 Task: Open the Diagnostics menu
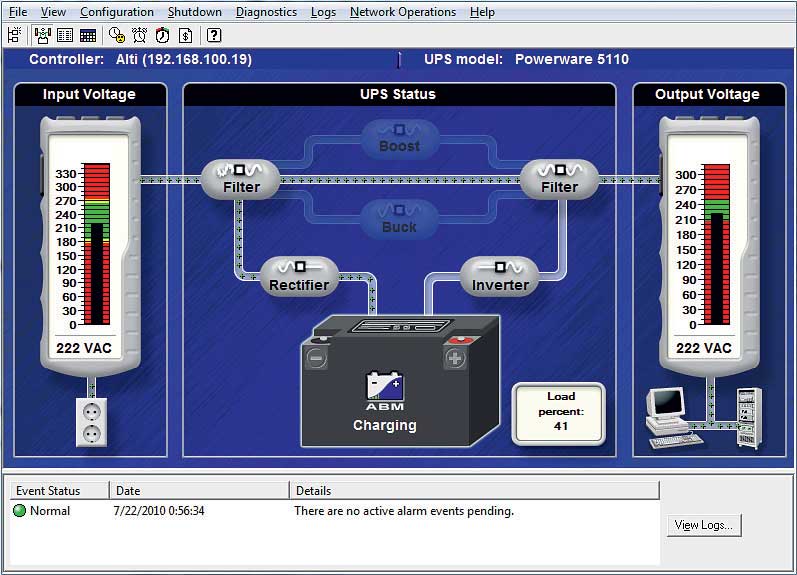click(266, 12)
